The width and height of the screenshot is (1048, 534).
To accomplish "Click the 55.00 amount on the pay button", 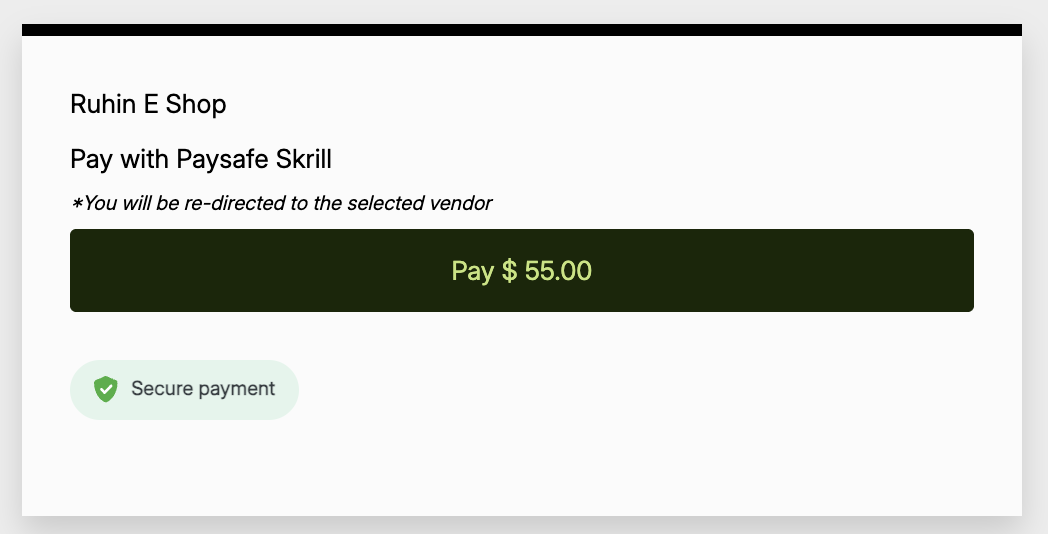I will point(558,271).
